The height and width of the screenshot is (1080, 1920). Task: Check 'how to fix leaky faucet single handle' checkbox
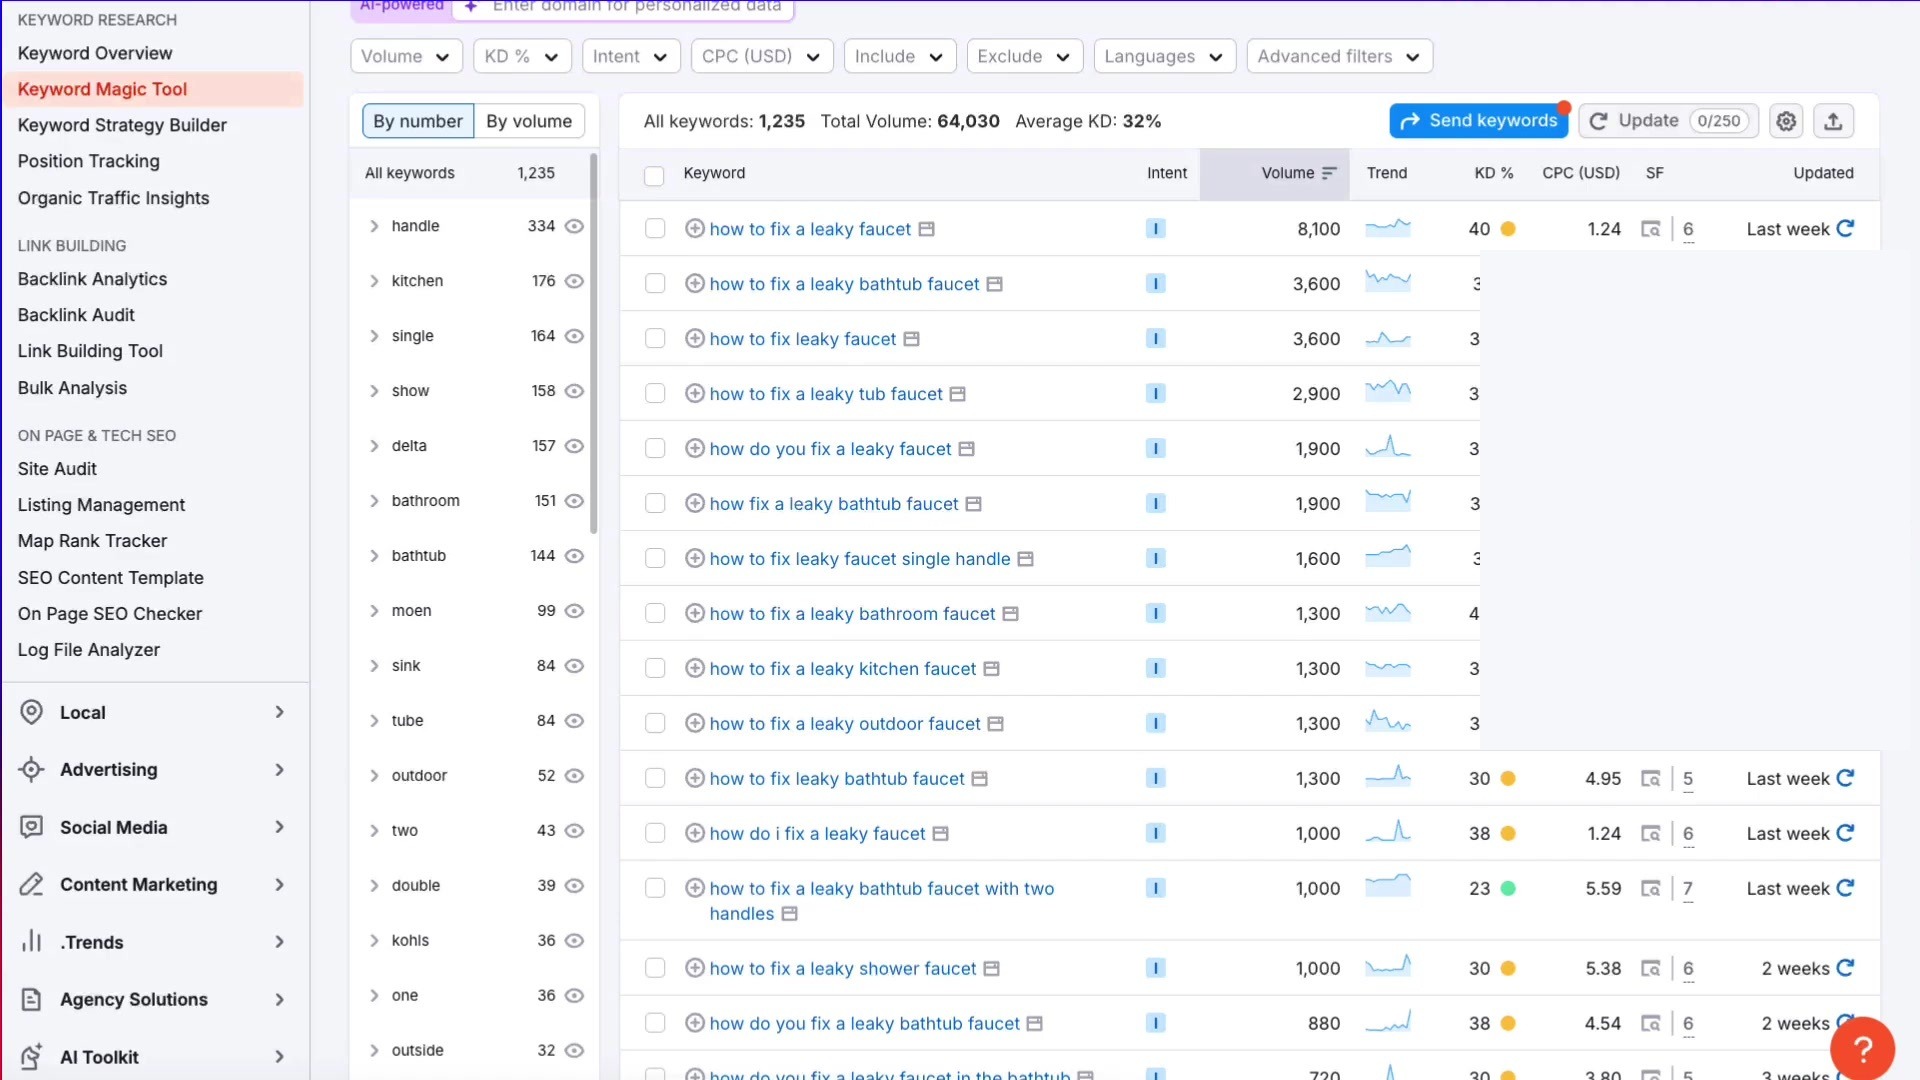[x=655, y=559]
